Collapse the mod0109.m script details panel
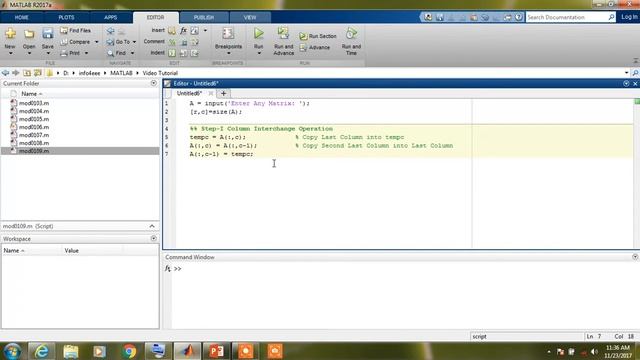640x360 pixels. (x=152, y=226)
